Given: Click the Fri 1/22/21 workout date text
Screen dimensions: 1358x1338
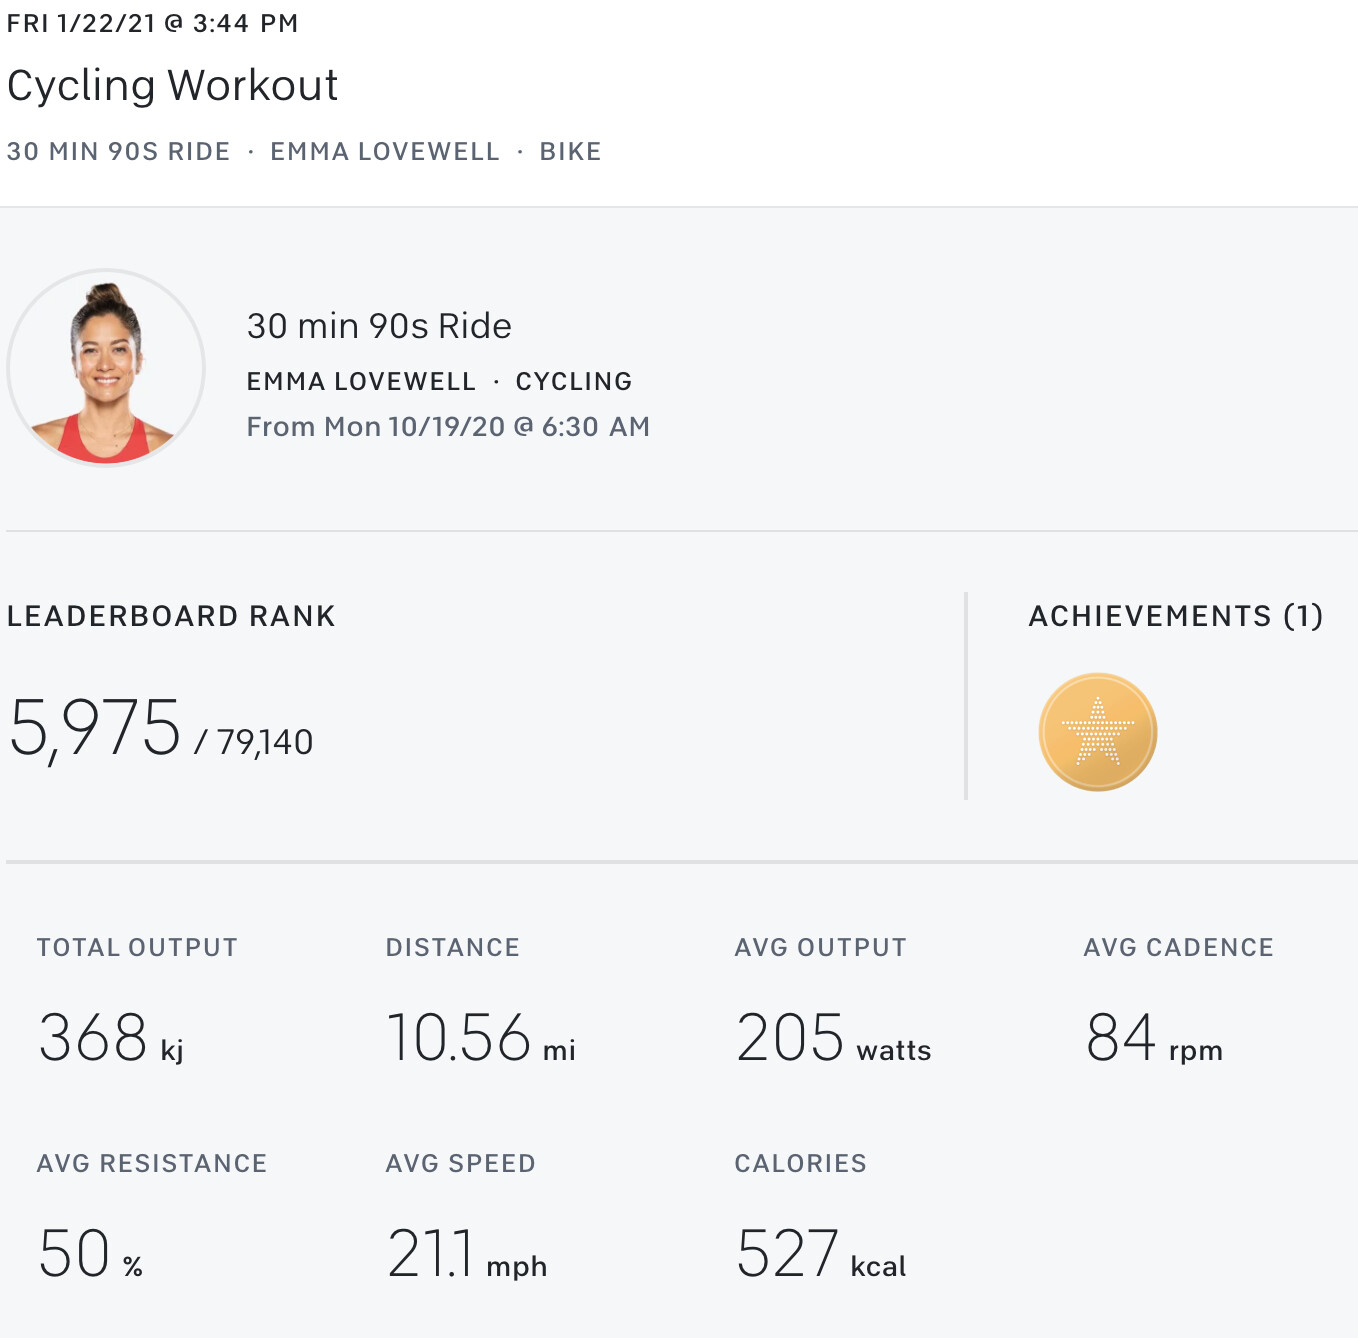Looking at the screenshot, I should click(x=152, y=23).
